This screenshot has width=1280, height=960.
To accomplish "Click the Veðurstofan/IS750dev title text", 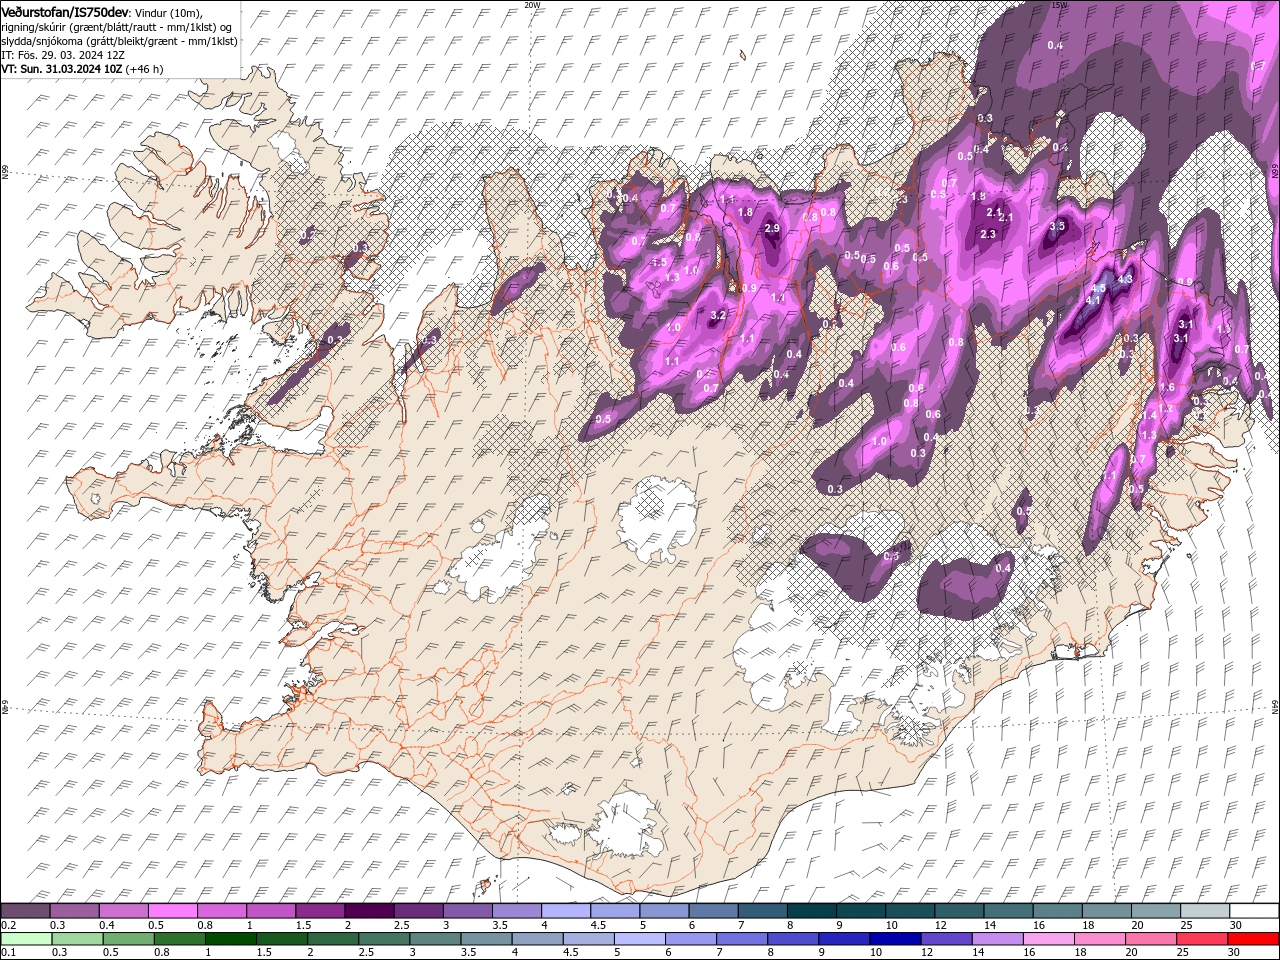I will click(65, 11).
